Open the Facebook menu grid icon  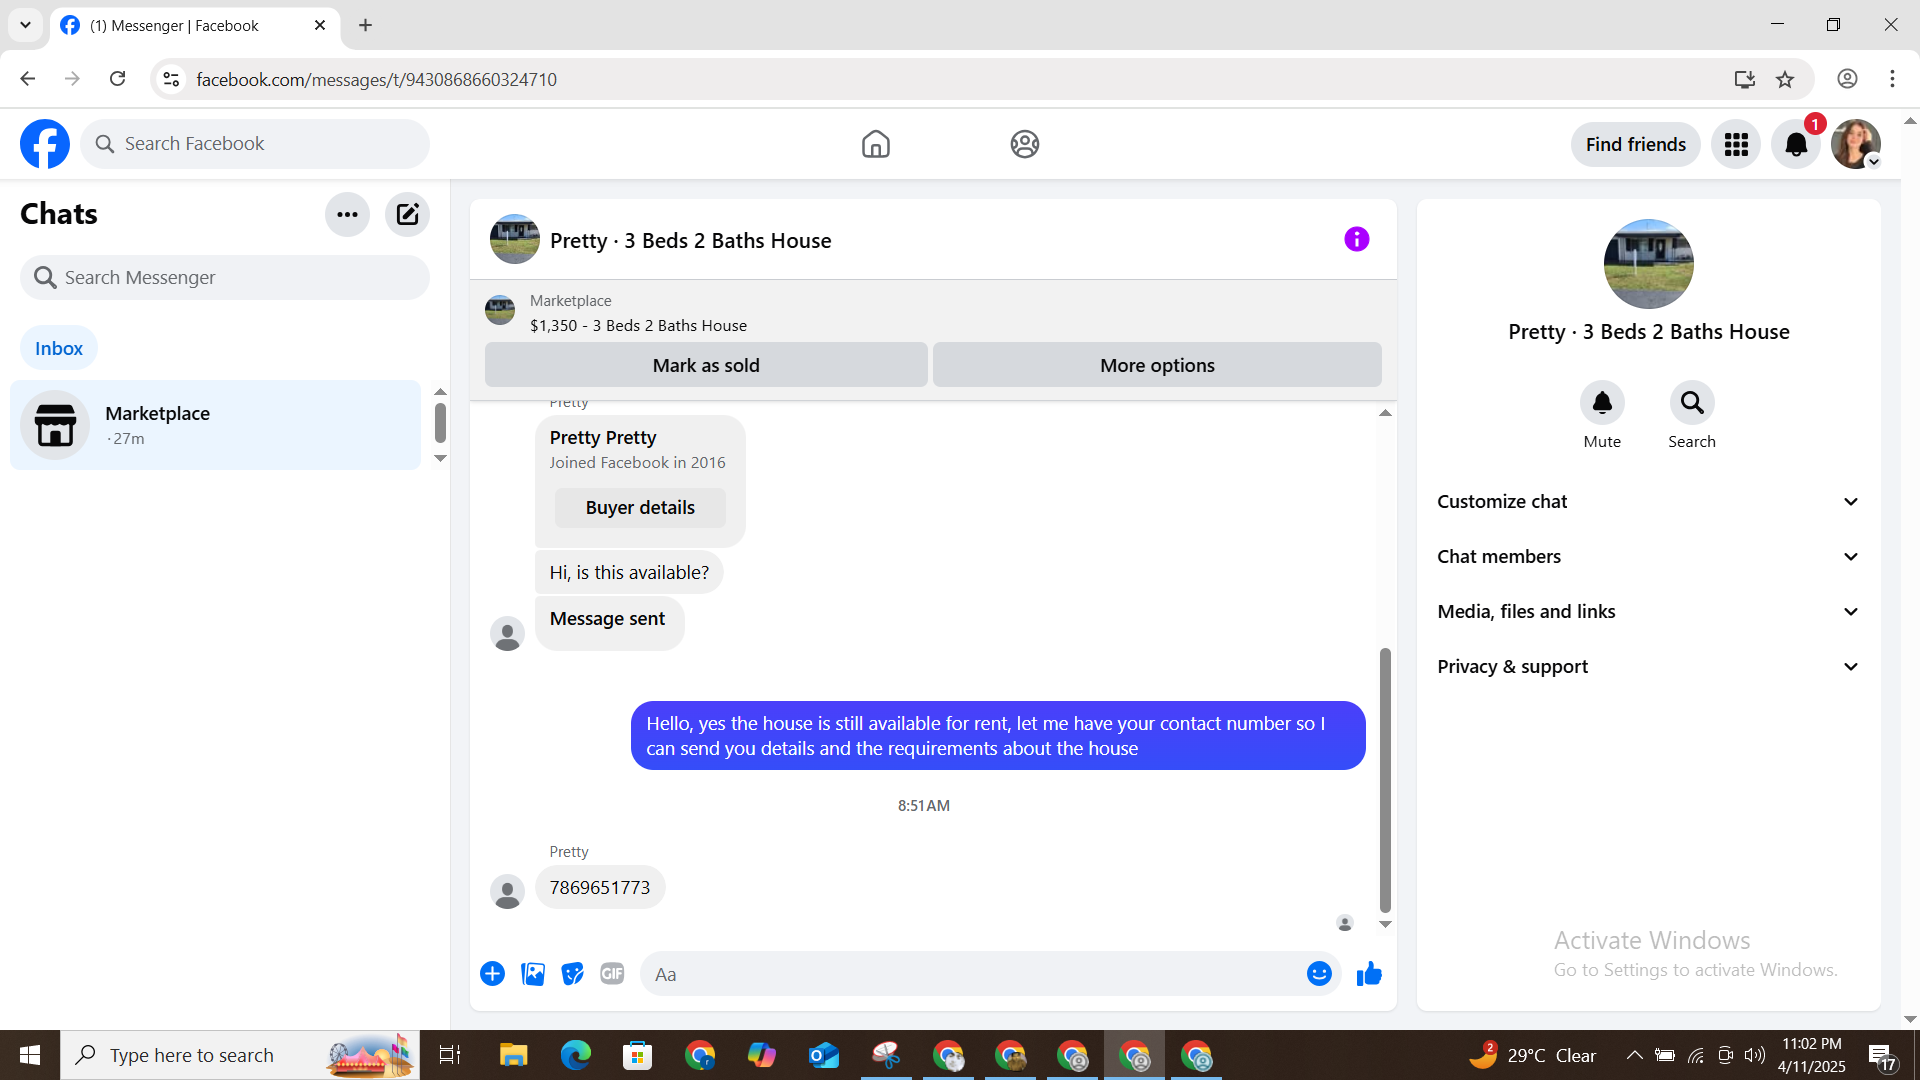pyautogui.click(x=1736, y=145)
